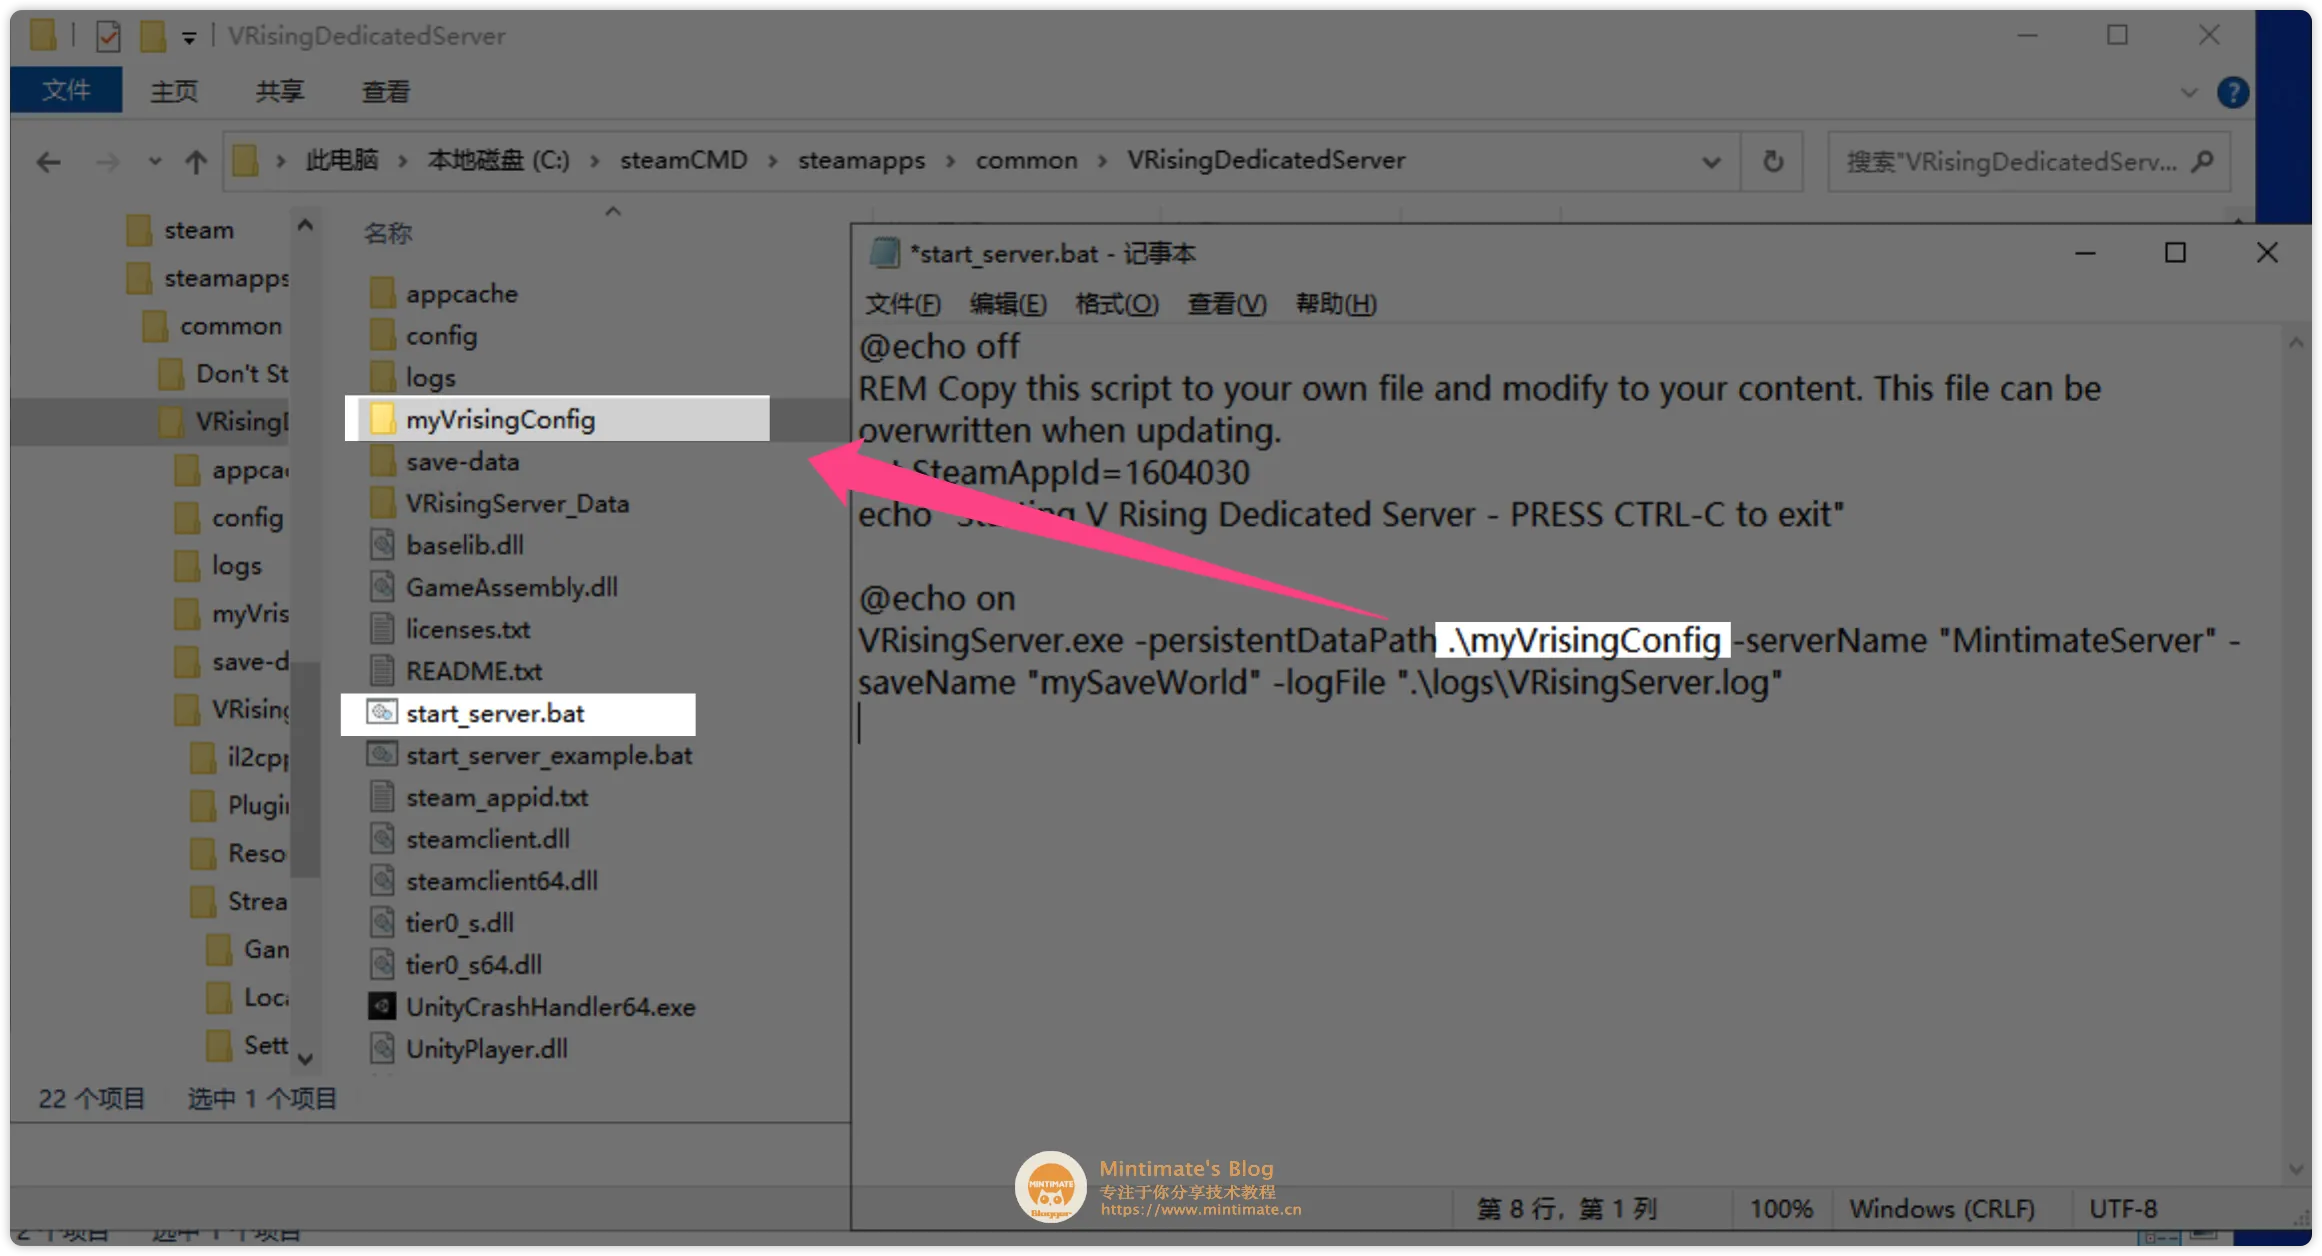The height and width of the screenshot is (1256, 2322).
Task: Click steamCMD breadcrumb segment
Action: tap(683, 160)
